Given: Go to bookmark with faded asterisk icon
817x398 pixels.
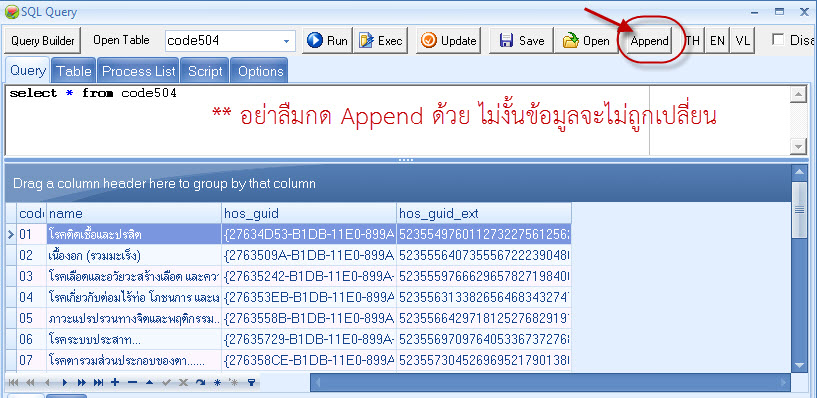Looking at the screenshot, I should [234, 382].
